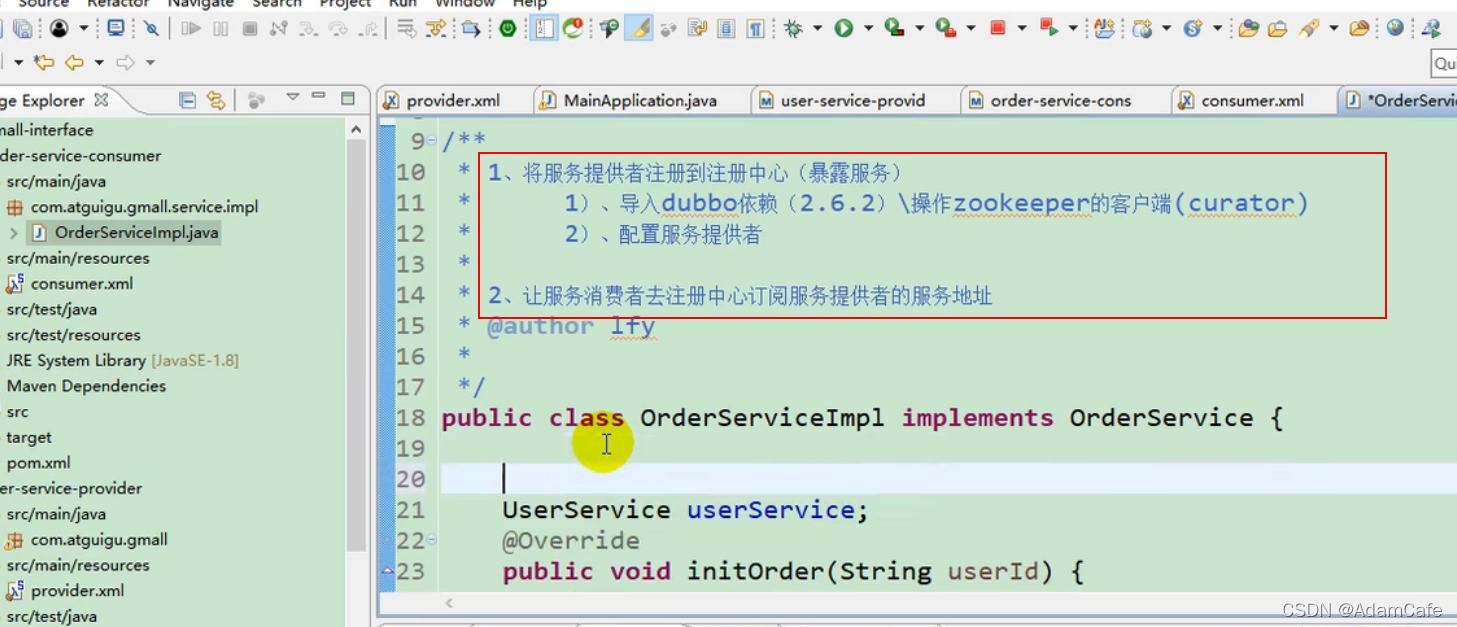The width and height of the screenshot is (1457, 627).
Task: Click the External Tools run icon
Action: pyautogui.click(x=946, y=29)
